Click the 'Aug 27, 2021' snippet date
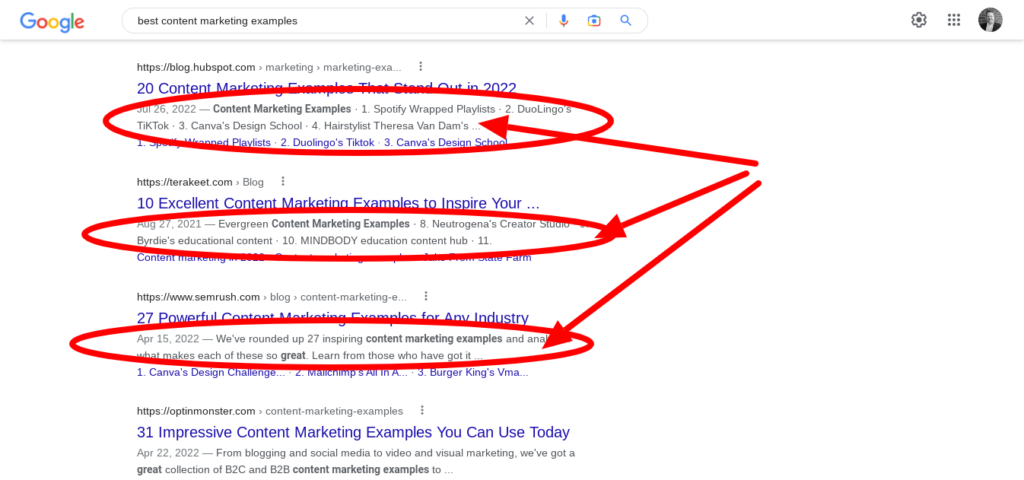1024x480 pixels. click(x=169, y=224)
